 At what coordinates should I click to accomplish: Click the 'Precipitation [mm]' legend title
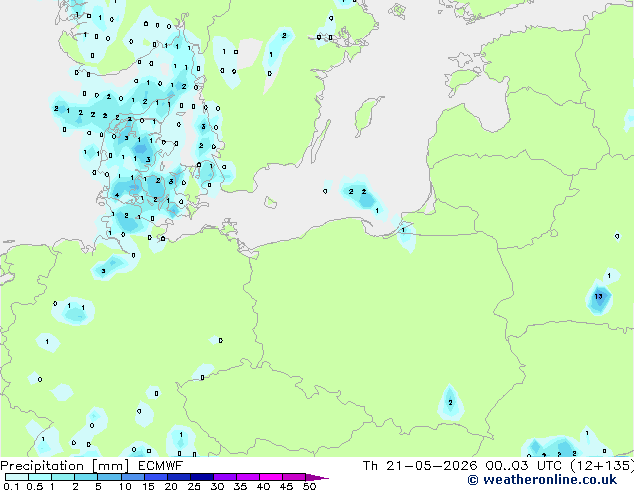(x=64, y=466)
